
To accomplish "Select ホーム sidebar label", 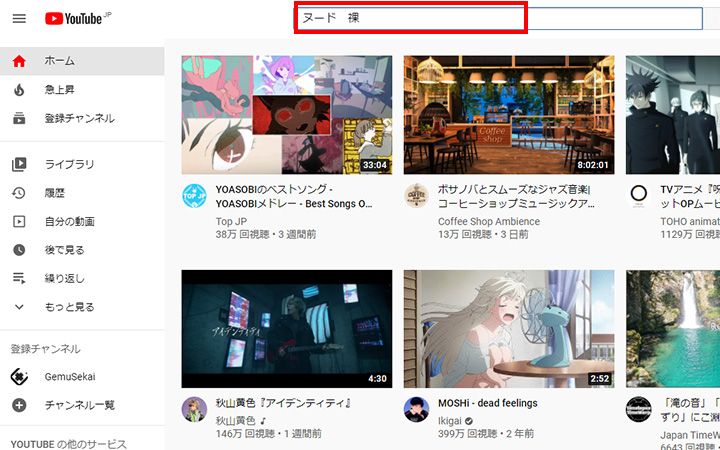I will (x=60, y=61).
